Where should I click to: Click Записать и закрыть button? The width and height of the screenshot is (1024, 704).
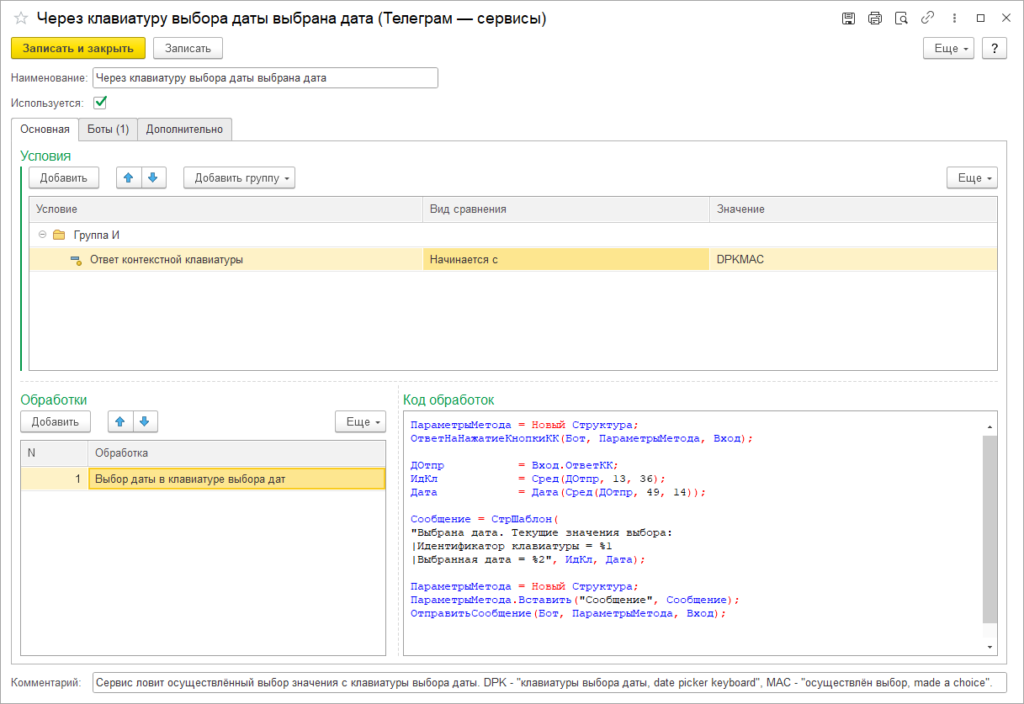pos(78,48)
